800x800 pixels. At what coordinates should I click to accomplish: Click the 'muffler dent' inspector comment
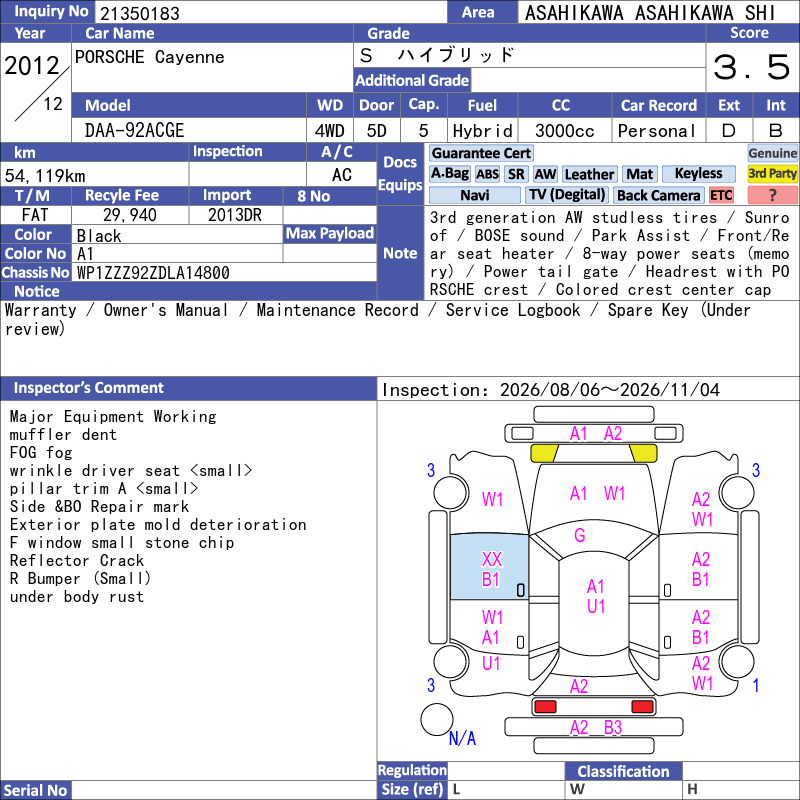tap(63, 435)
